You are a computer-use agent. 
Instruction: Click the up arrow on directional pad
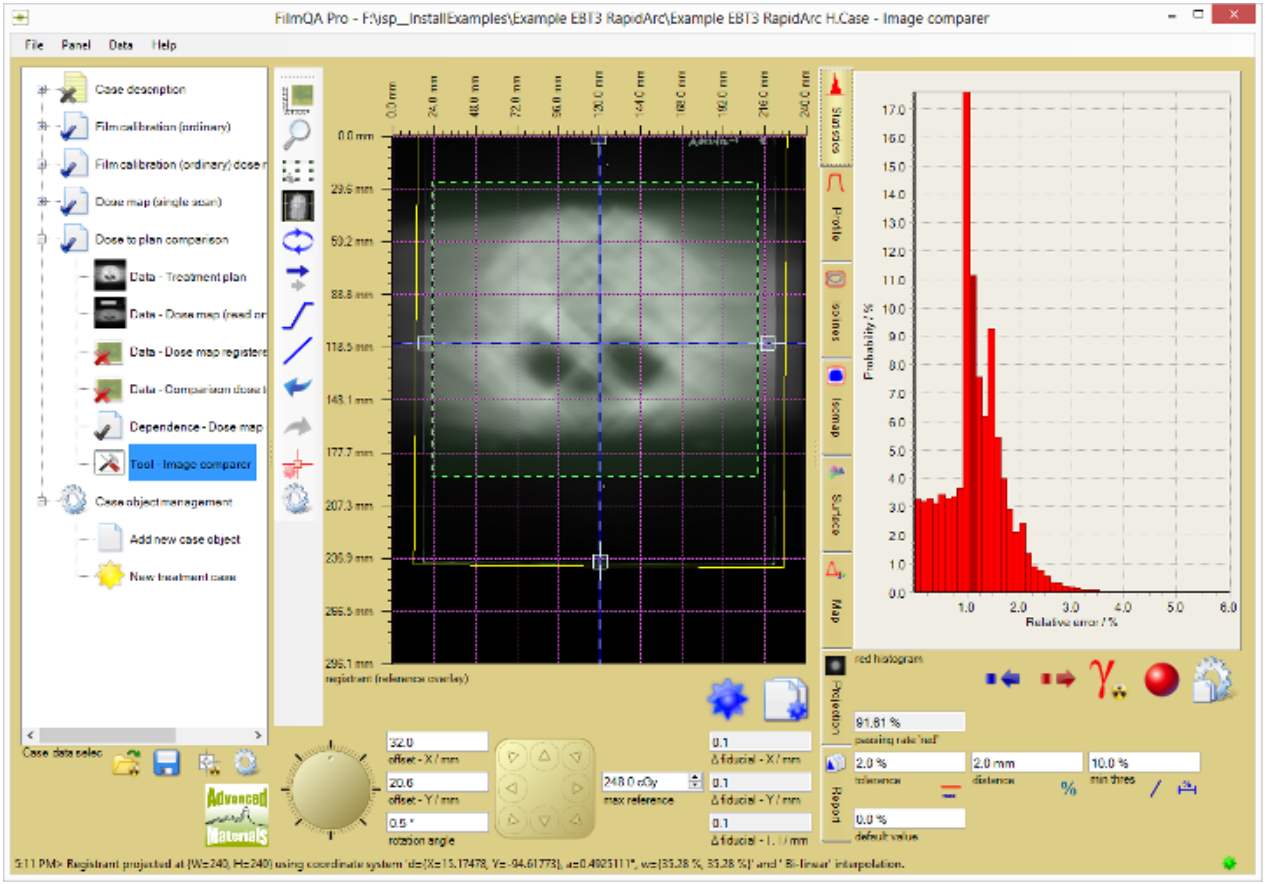click(543, 758)
